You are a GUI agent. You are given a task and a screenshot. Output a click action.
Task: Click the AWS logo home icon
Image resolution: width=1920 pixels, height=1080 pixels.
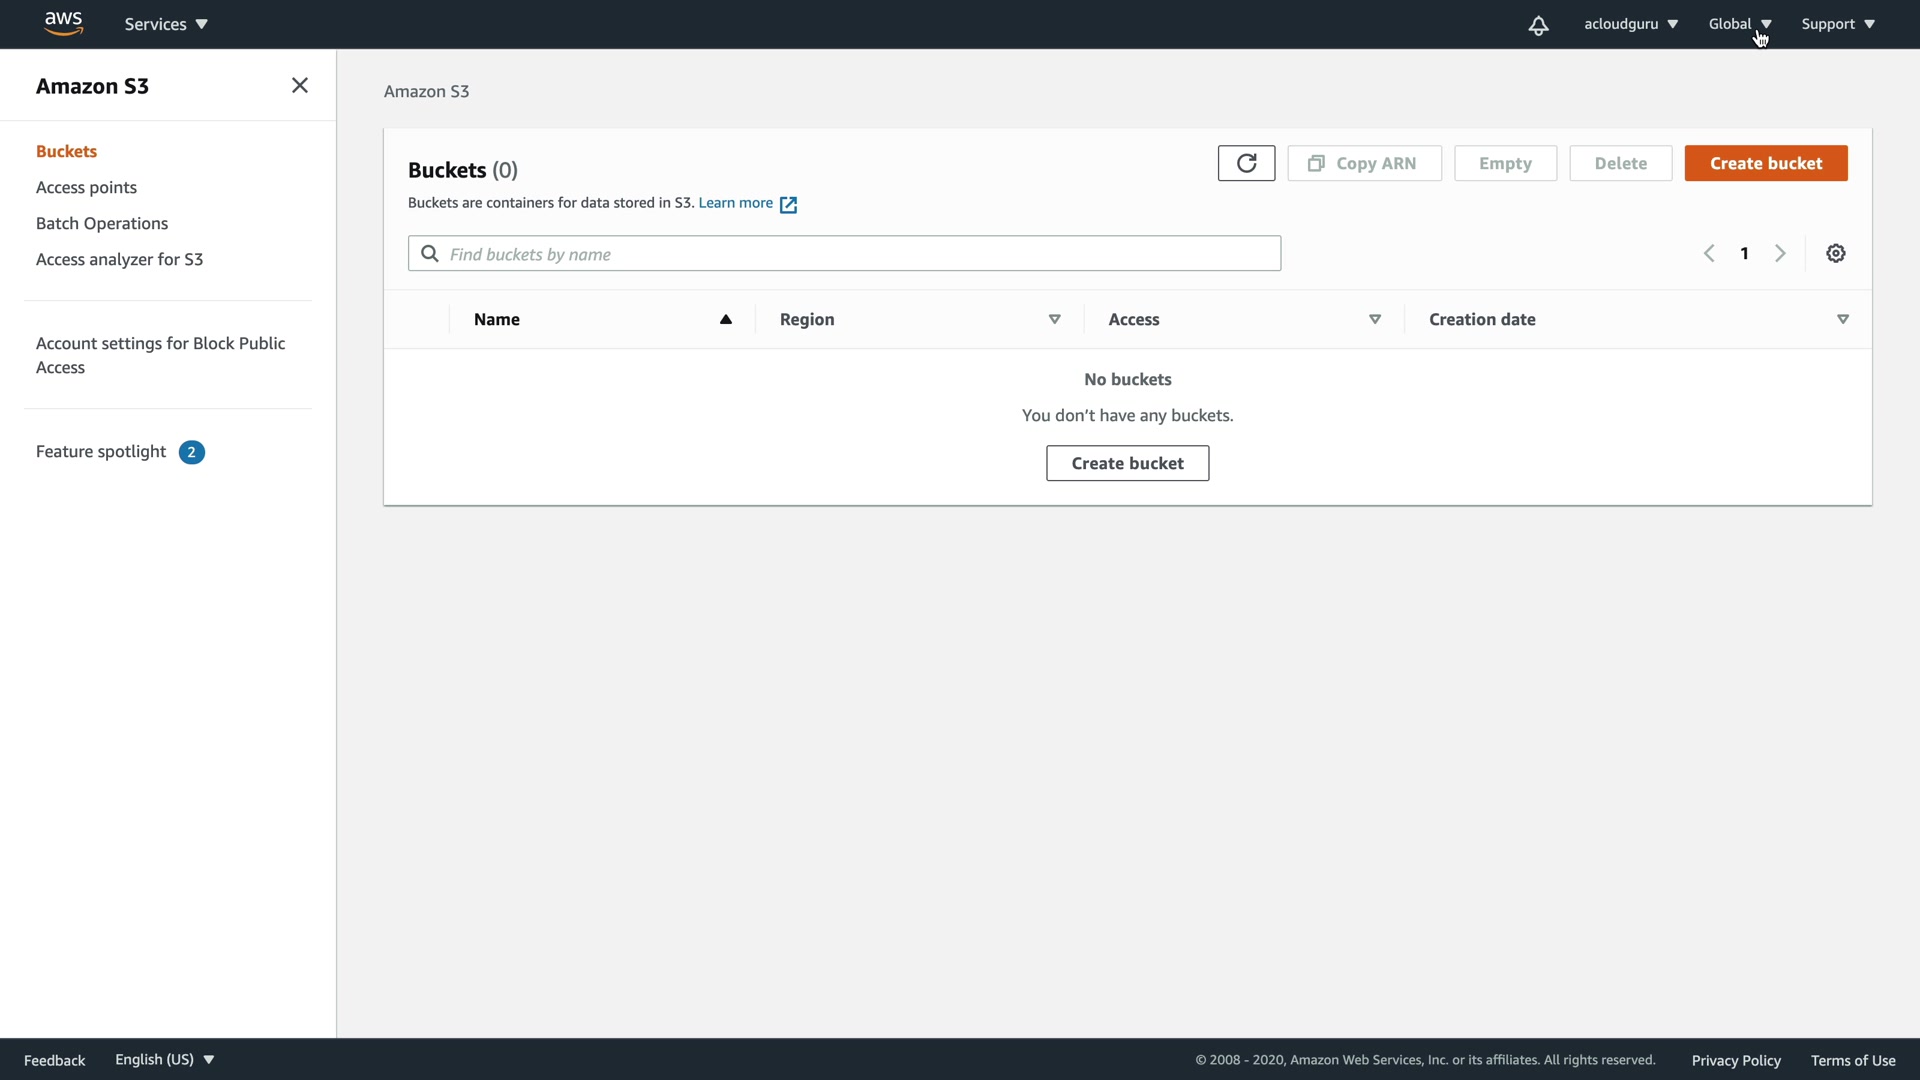point(63,23)
